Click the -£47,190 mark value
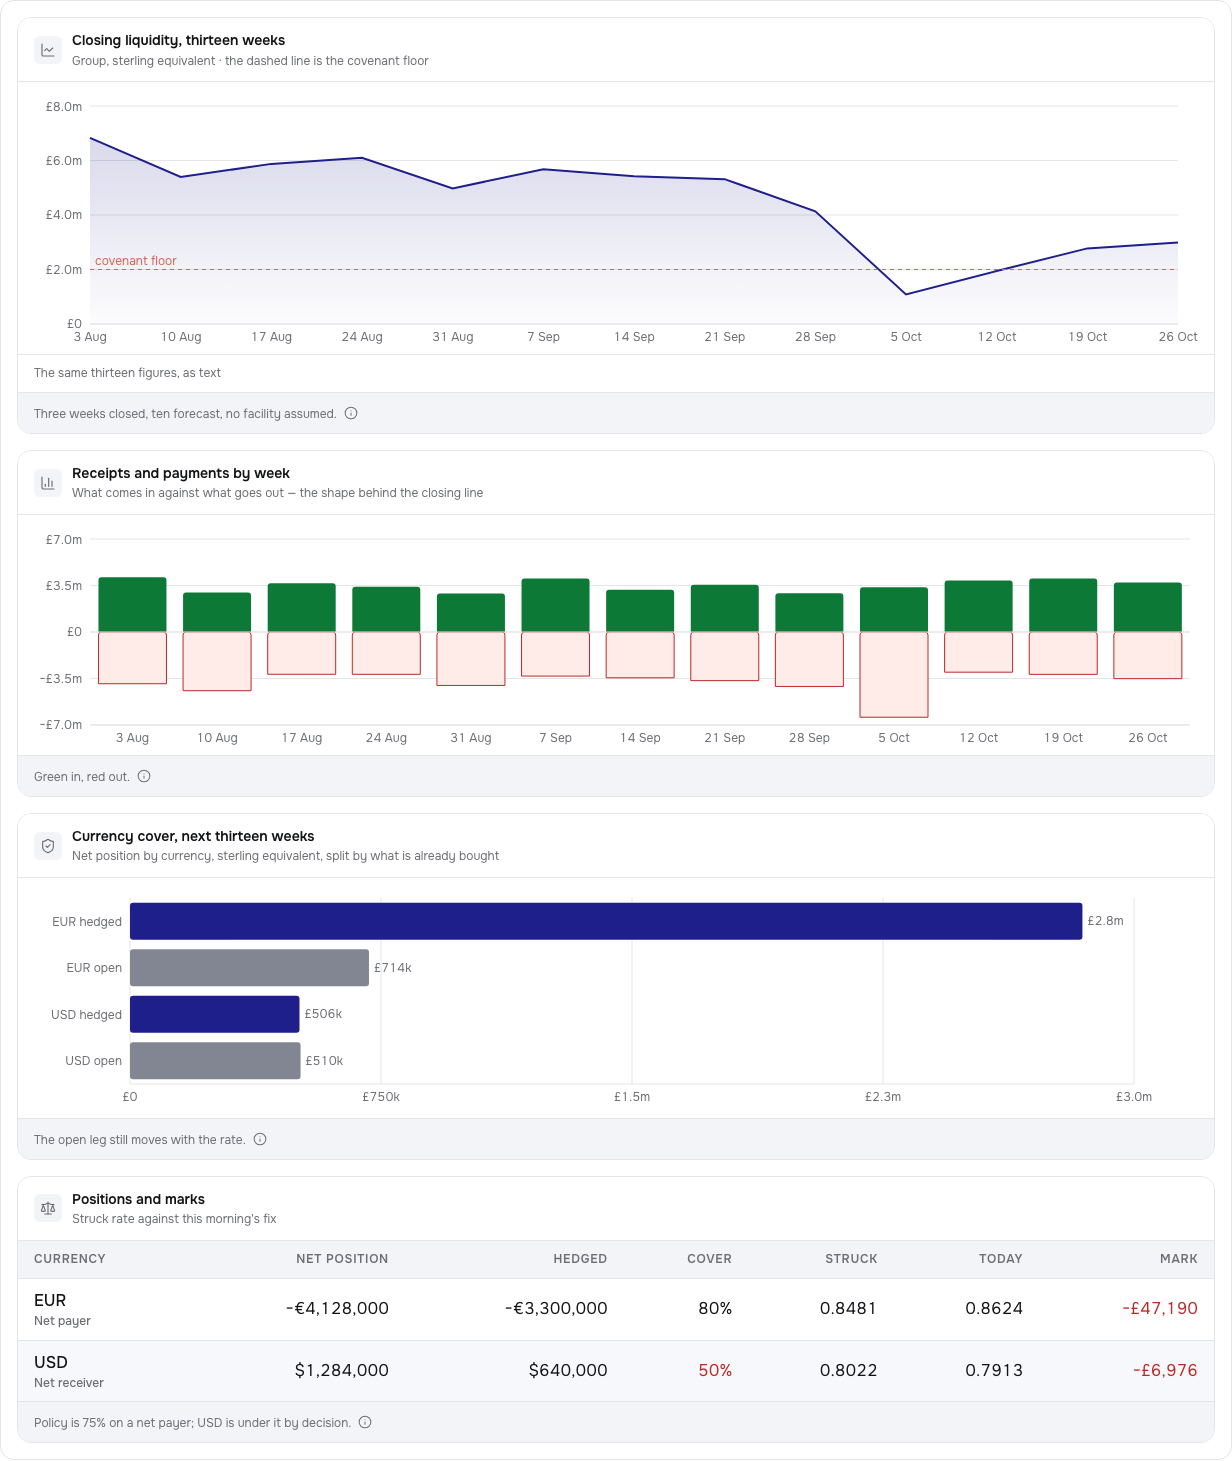This screenshot has height=1461, width=1232. pyautogui.click(x=1160, y=1308)
